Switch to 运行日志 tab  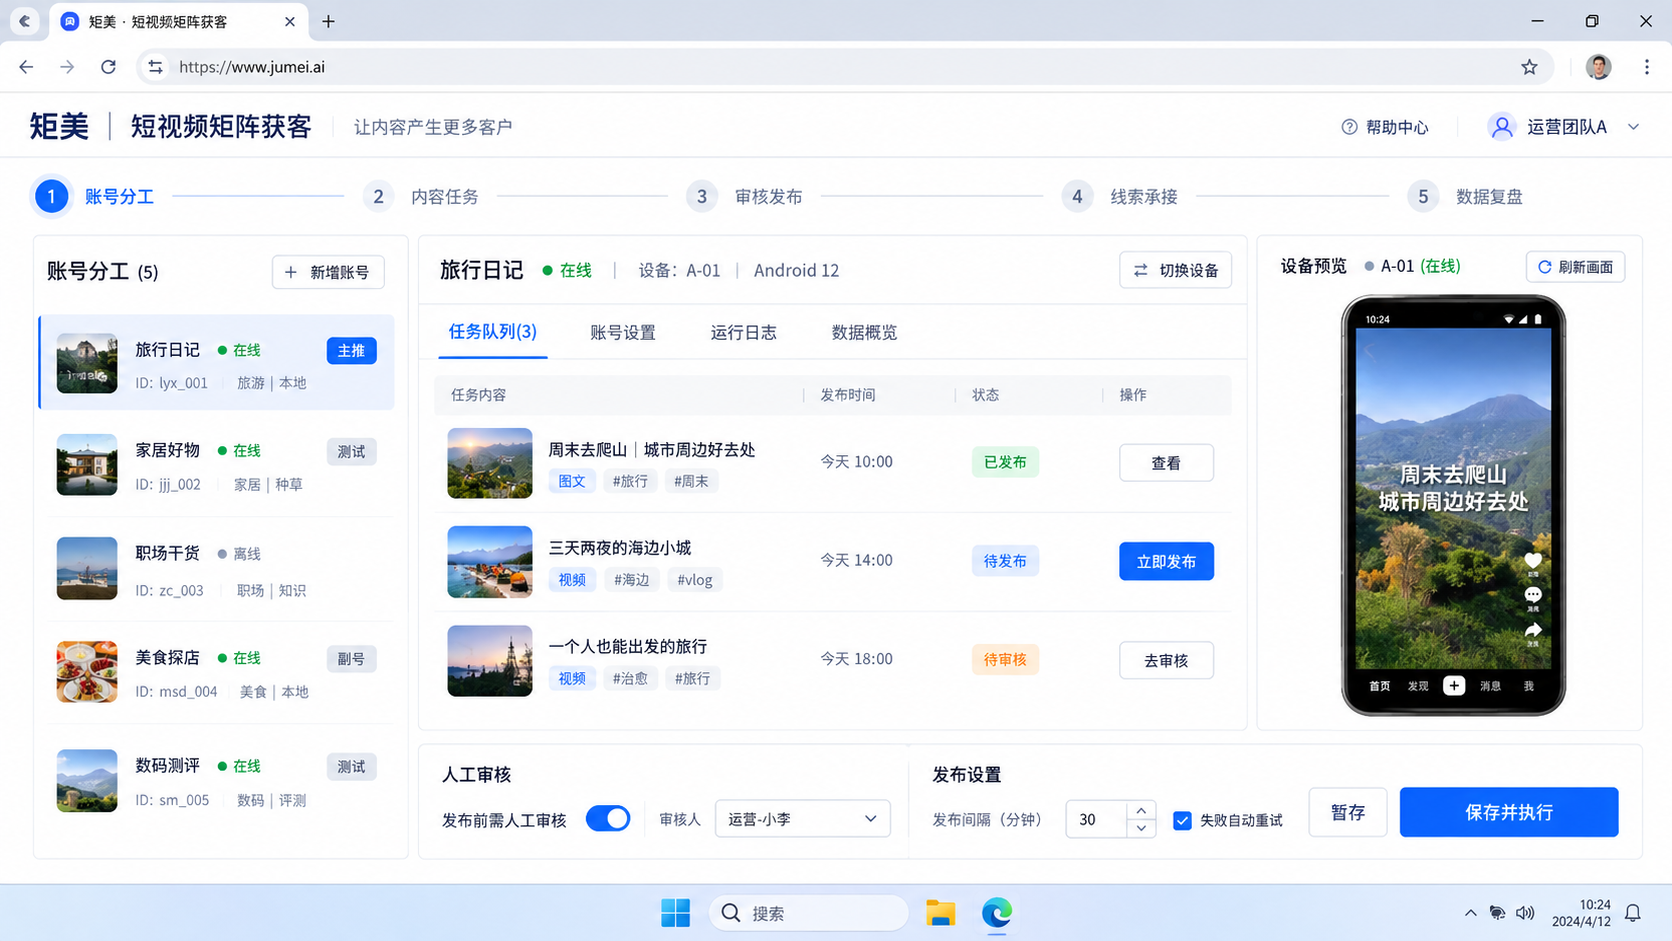click(x=743, y=333)
